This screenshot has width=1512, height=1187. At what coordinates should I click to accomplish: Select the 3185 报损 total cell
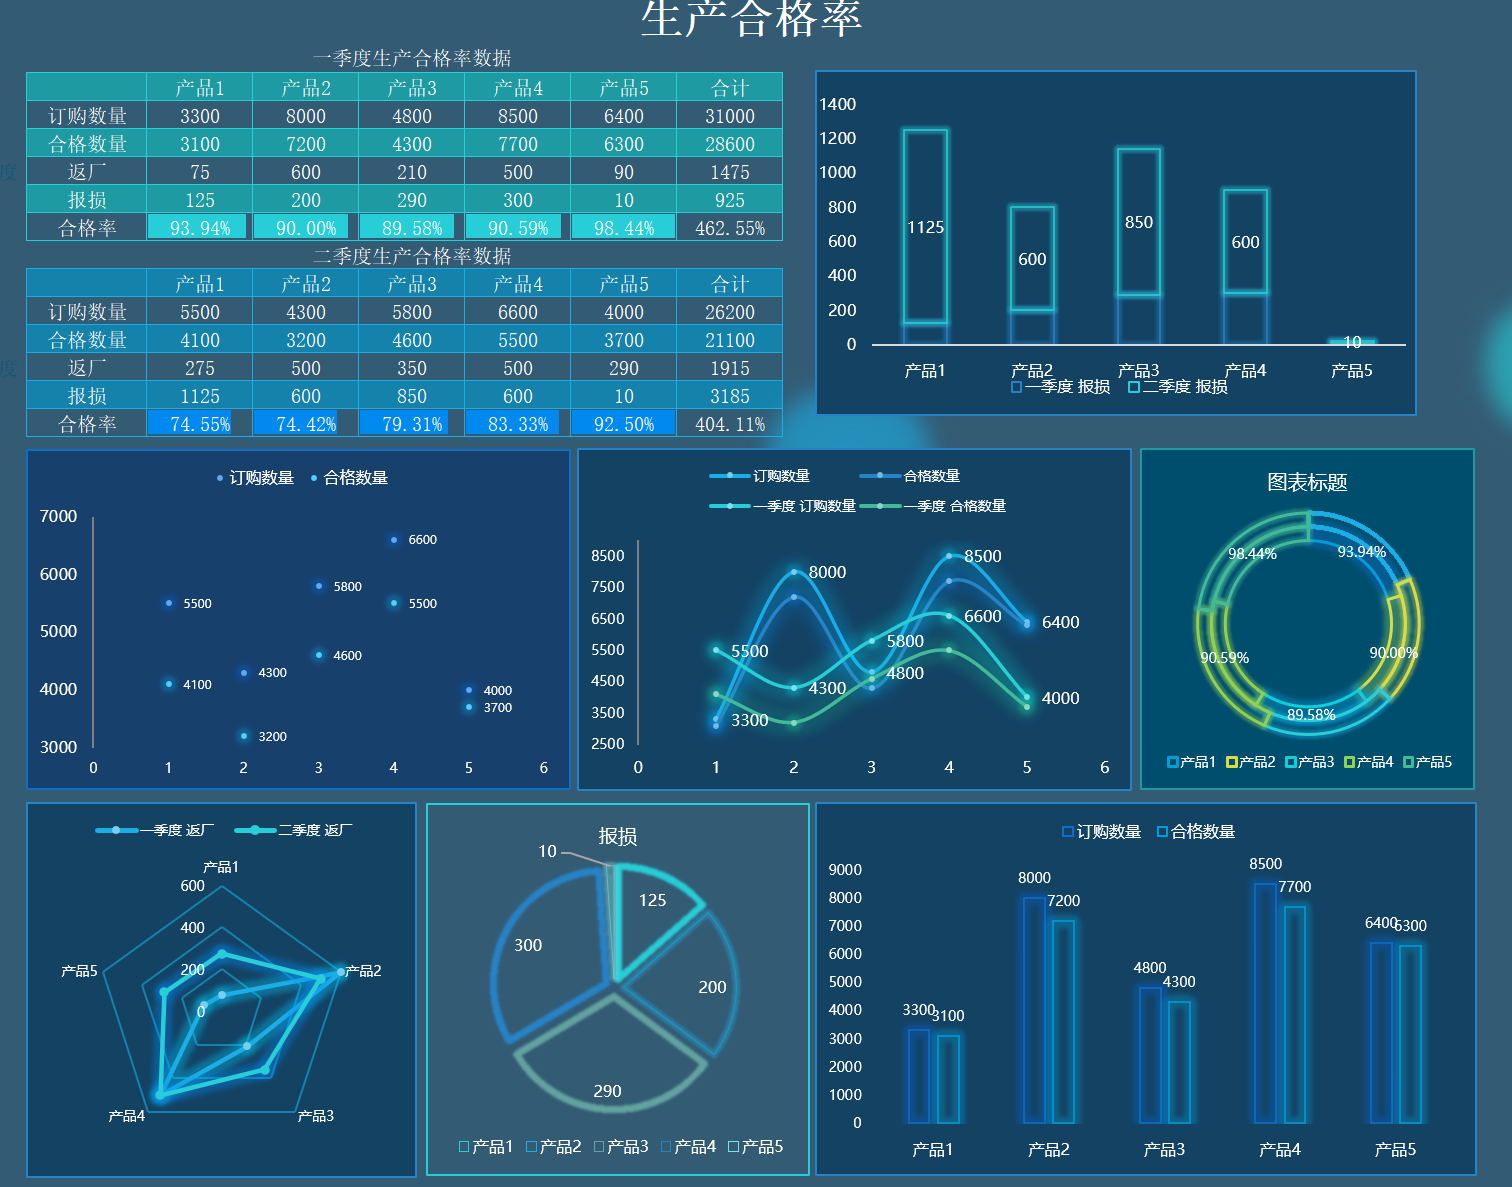click(730, 396)
